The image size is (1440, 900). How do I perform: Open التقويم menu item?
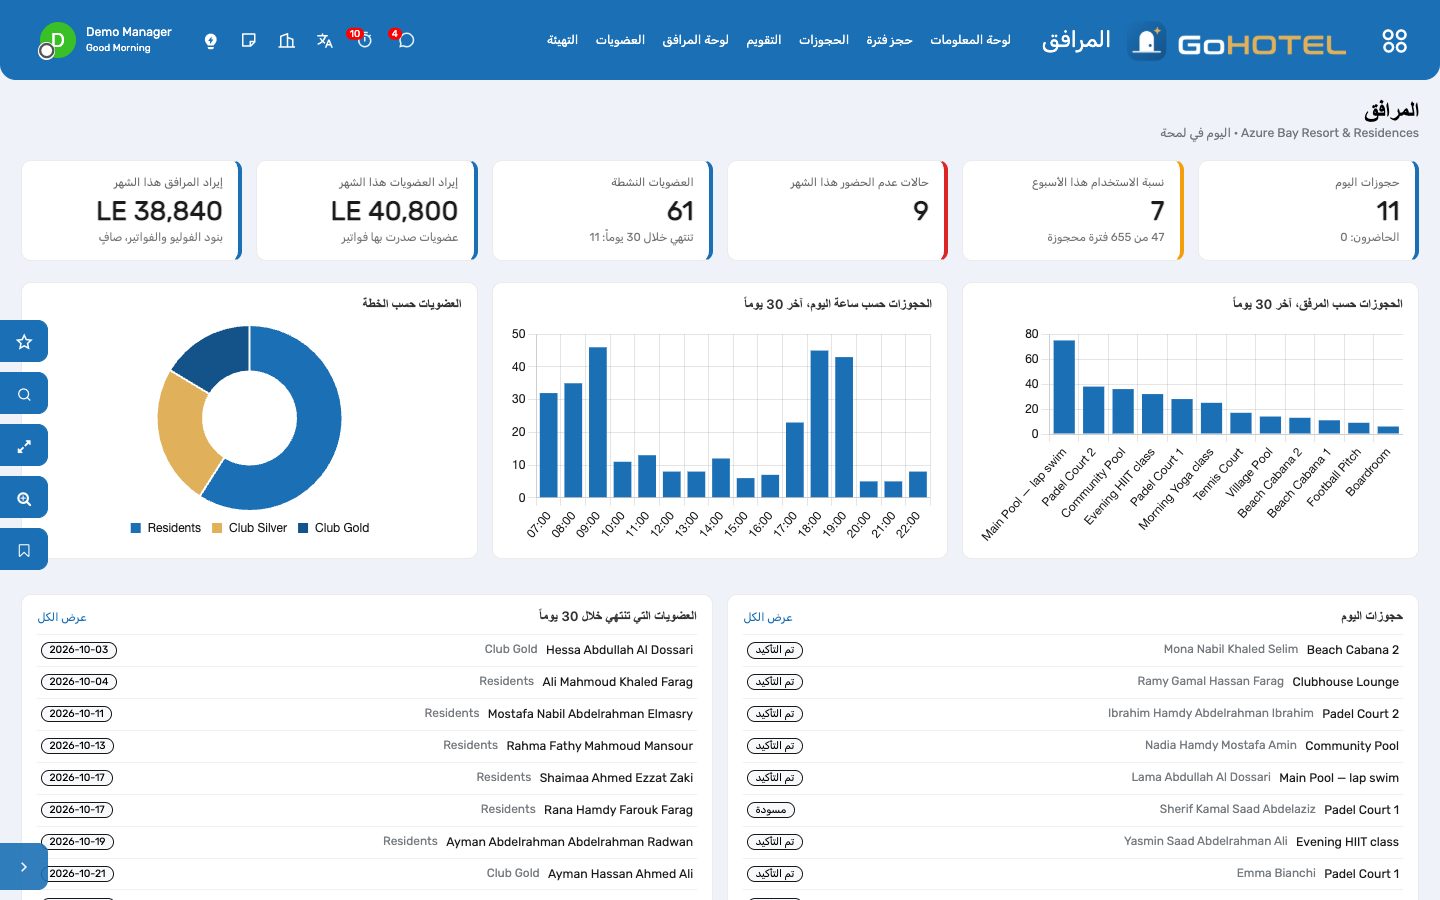coord(764,40)
